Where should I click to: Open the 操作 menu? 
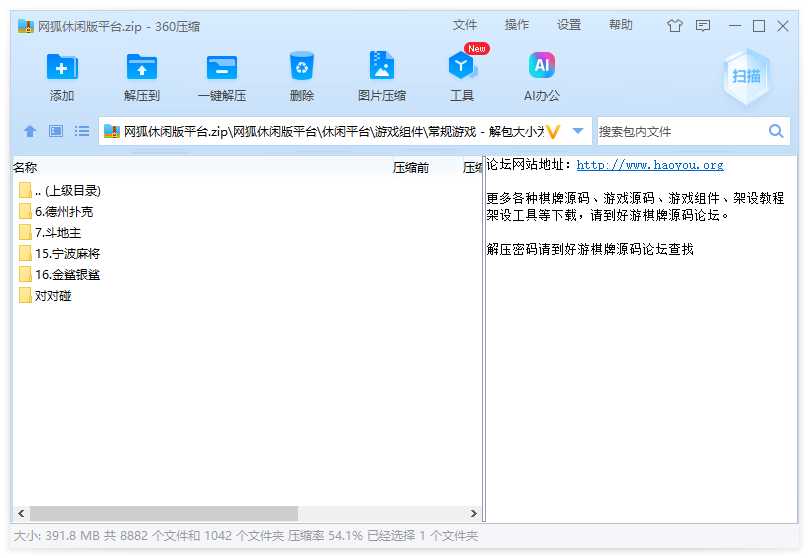tap(517, 25)
